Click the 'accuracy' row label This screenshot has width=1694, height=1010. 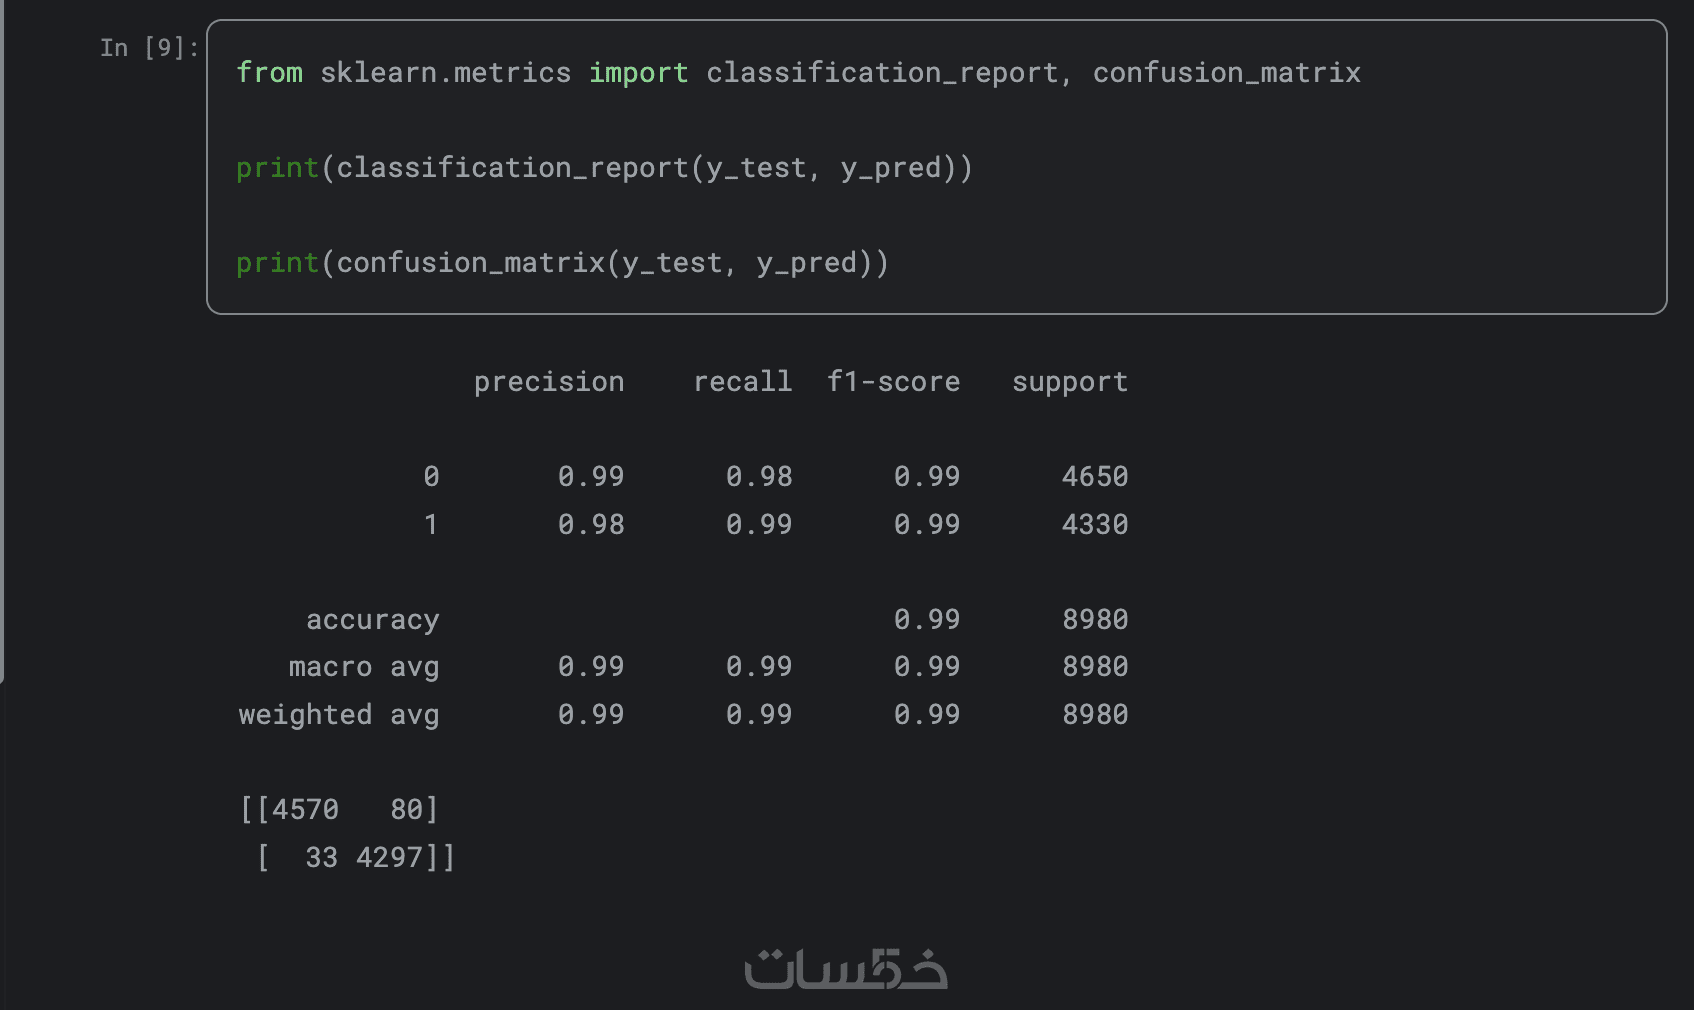point(372,620)
